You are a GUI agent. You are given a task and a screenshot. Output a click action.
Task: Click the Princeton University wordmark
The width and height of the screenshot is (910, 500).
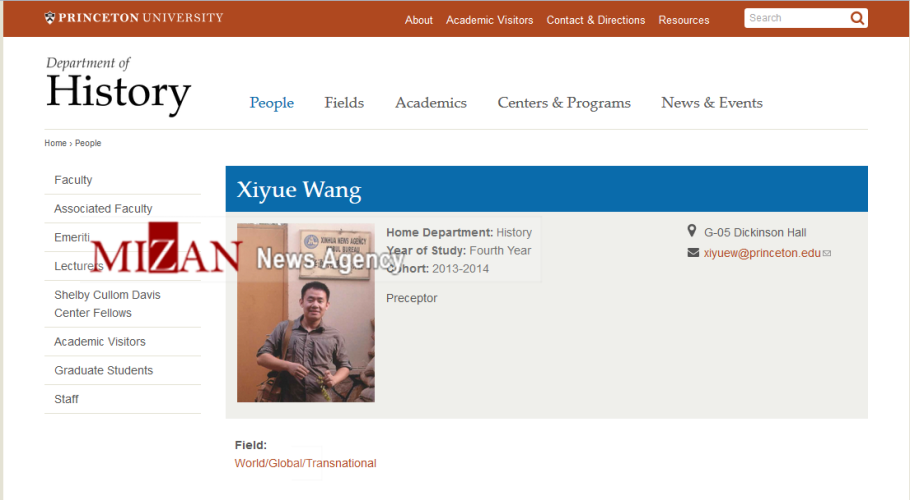[141, 17]
